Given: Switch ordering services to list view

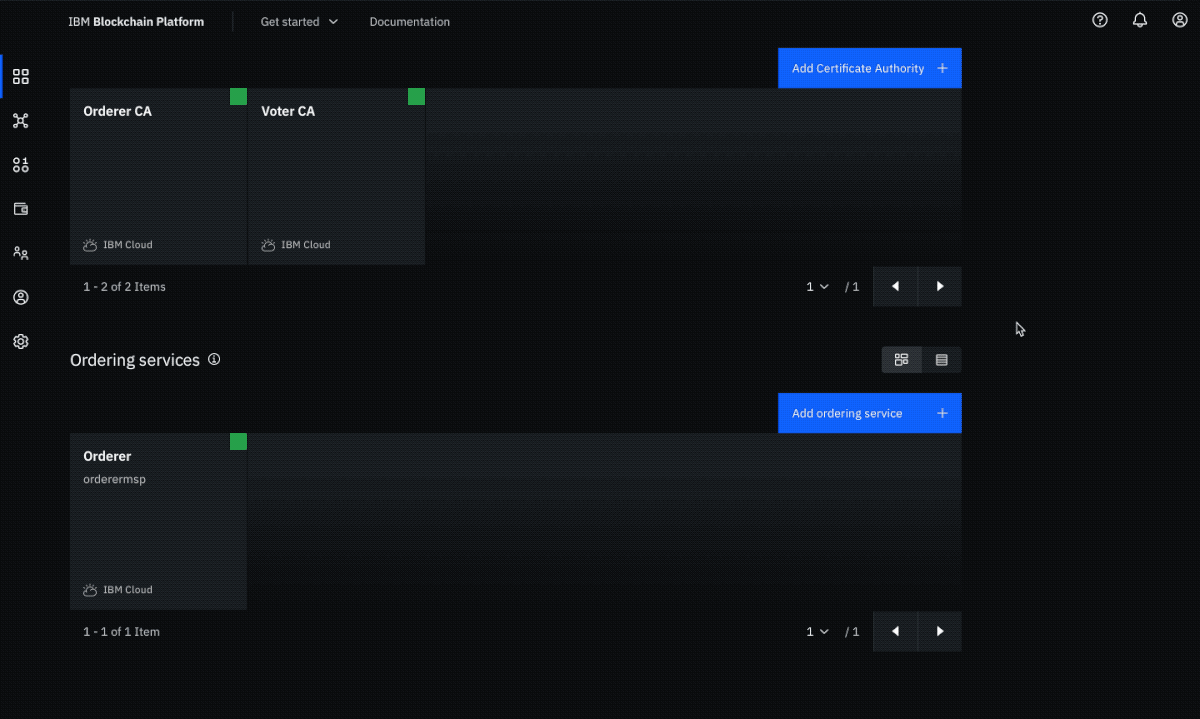Looking at the screenshot, I should (941, 360).
